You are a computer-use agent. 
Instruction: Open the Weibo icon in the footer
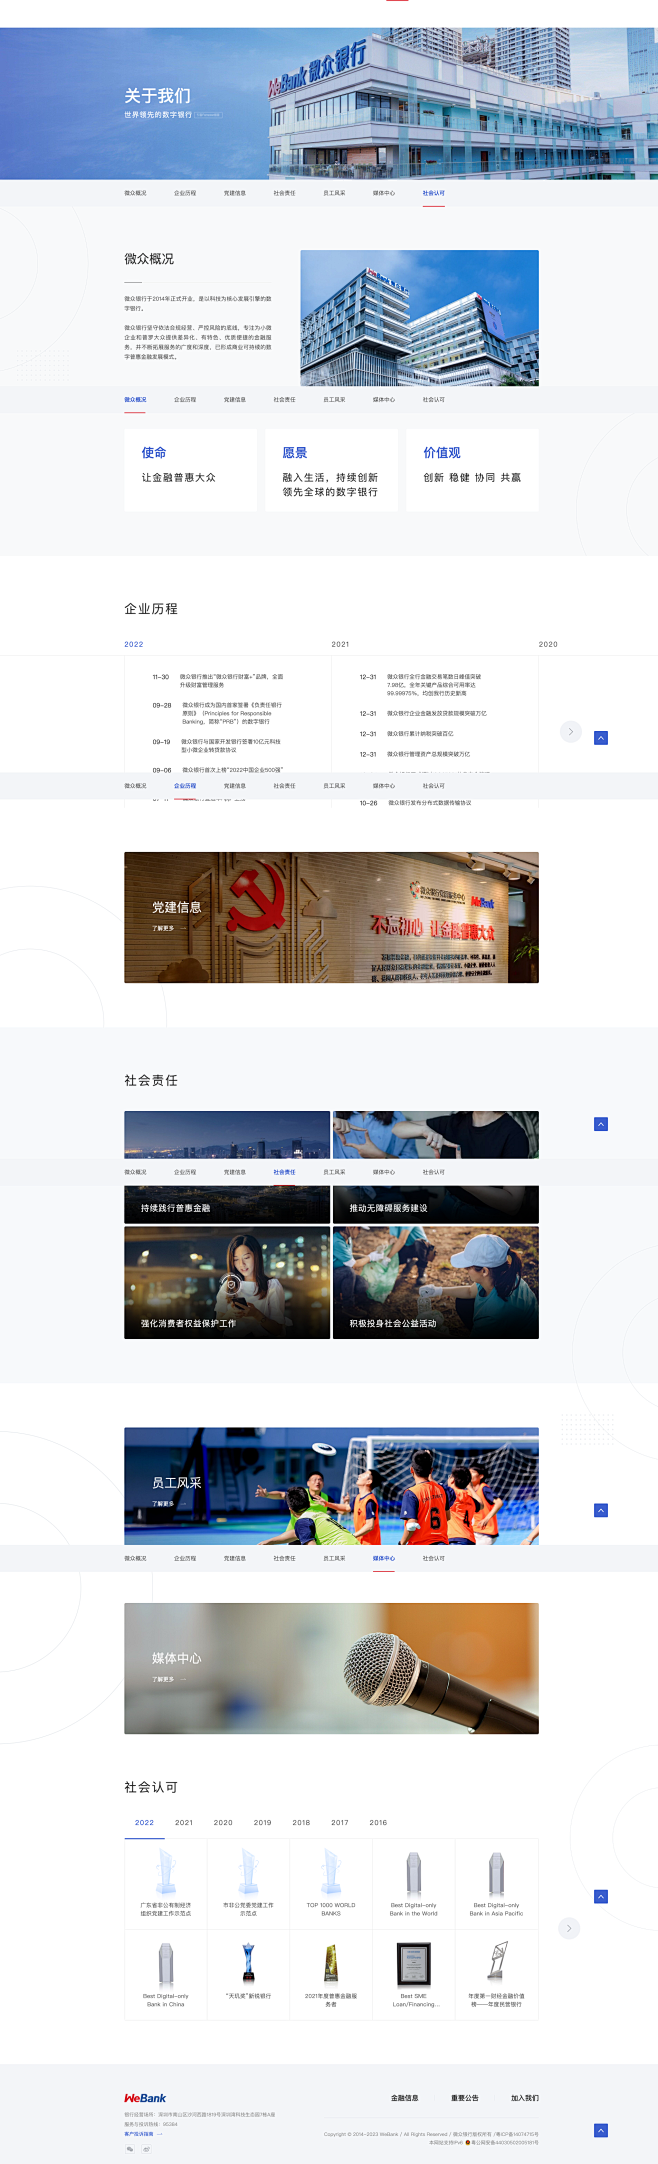point(146,2148)
